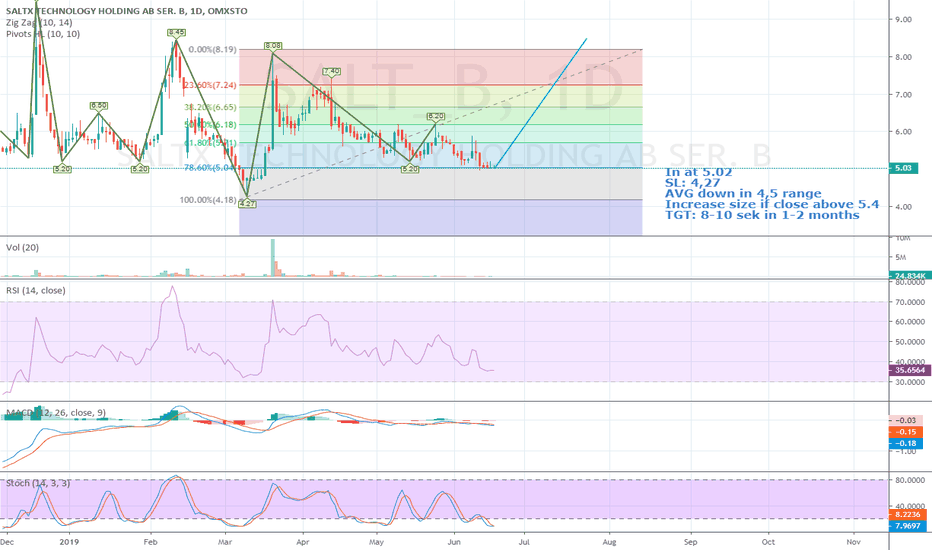Click the MACD (12, 26, close, 9) legend
This screenshot has height=550, width=932.
tap(56, 413)
